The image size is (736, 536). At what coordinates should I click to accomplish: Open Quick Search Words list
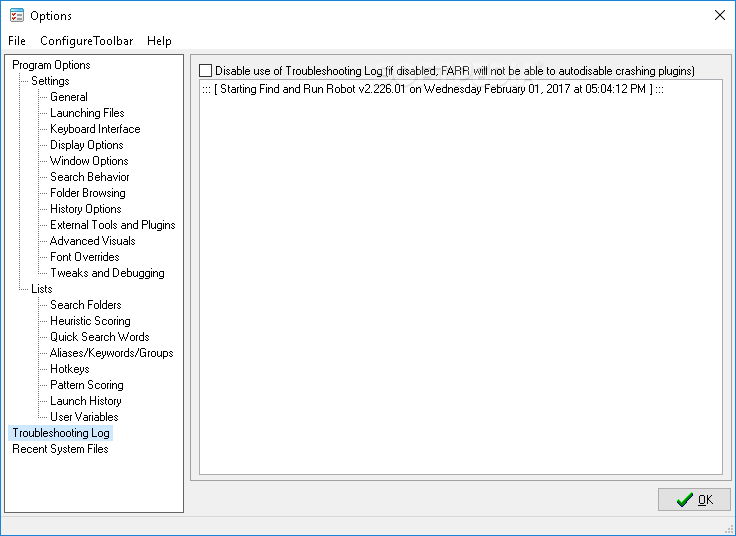click(100, 337)
